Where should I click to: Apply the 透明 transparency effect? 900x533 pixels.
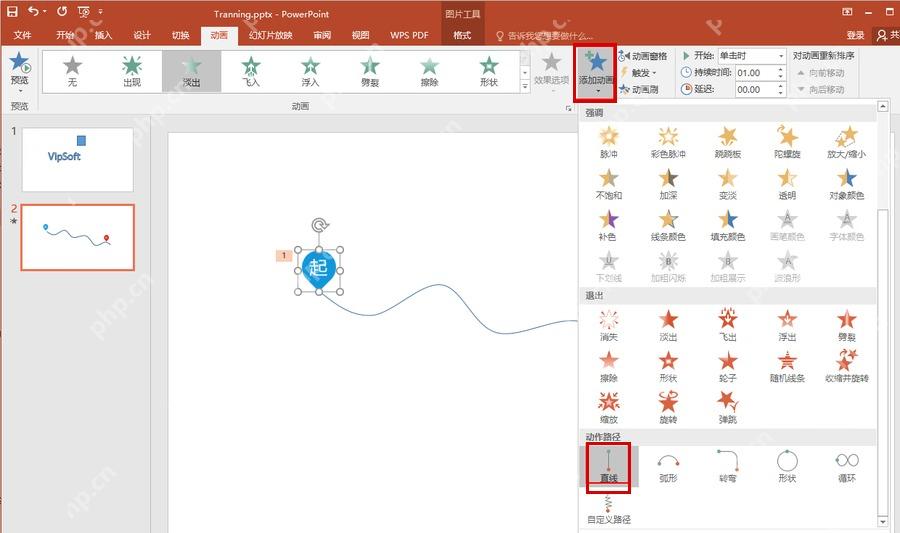coord(787,184)
